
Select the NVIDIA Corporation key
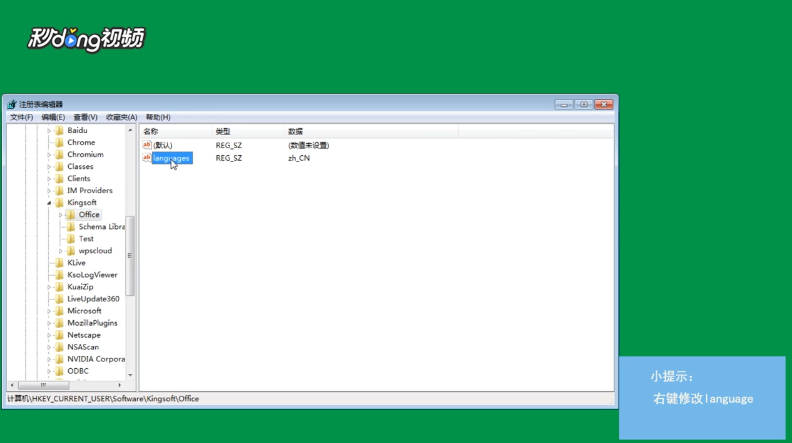(96, 359)
